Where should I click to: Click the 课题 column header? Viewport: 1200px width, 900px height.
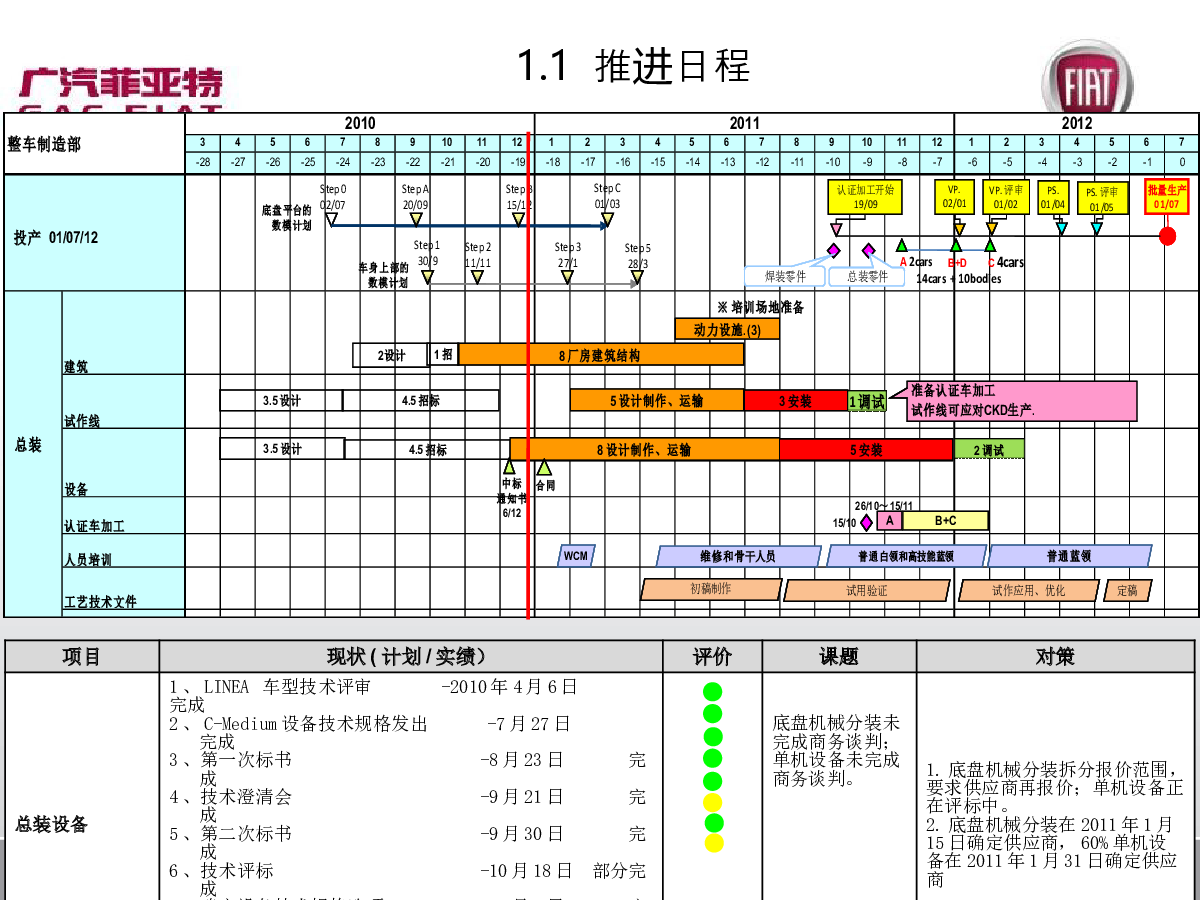(839, 656)
